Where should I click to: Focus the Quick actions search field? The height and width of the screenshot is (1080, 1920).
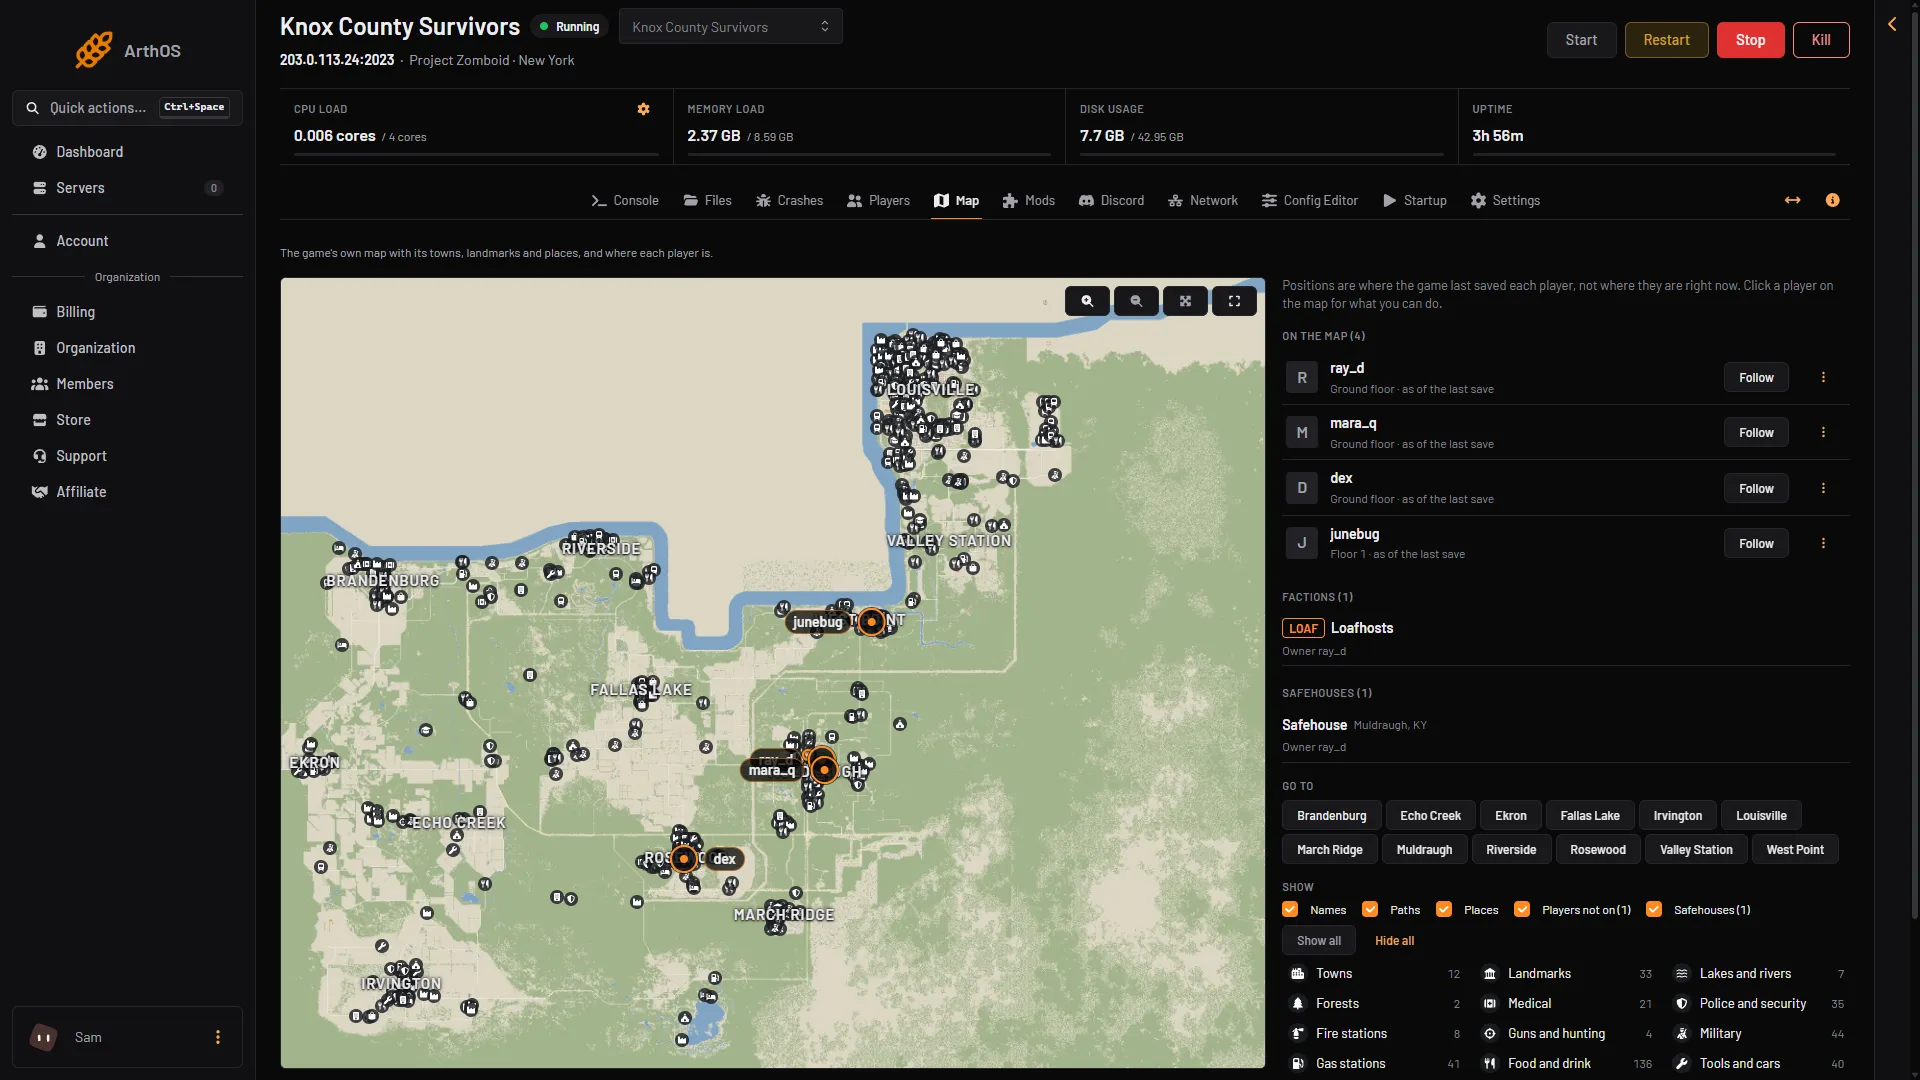pos(127,108)
